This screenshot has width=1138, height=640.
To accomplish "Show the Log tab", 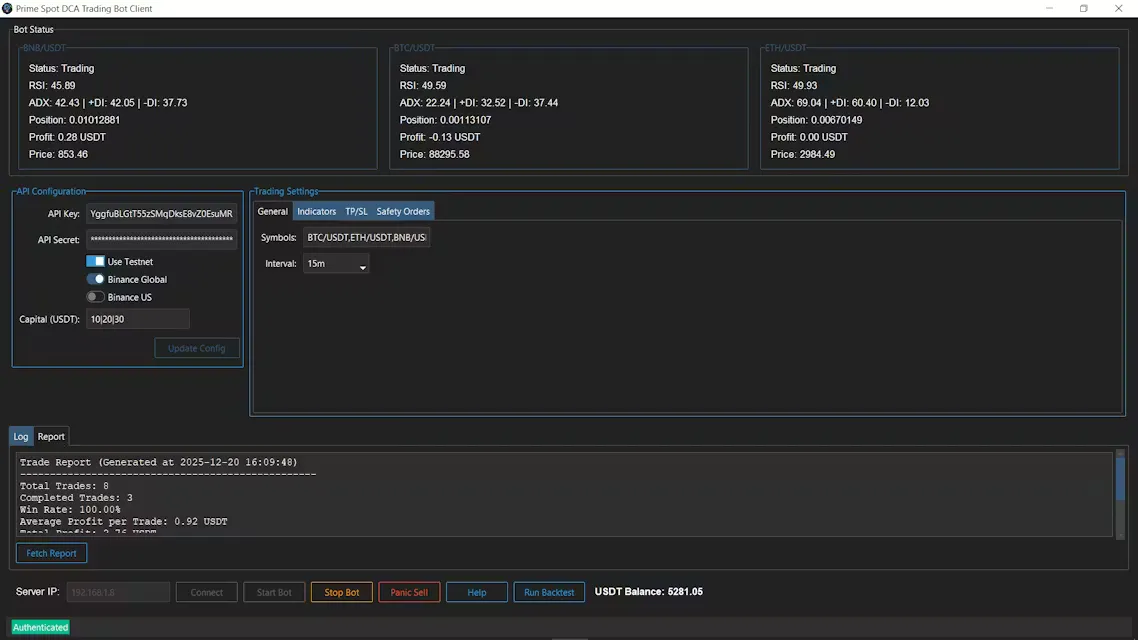I will point(21,437).
